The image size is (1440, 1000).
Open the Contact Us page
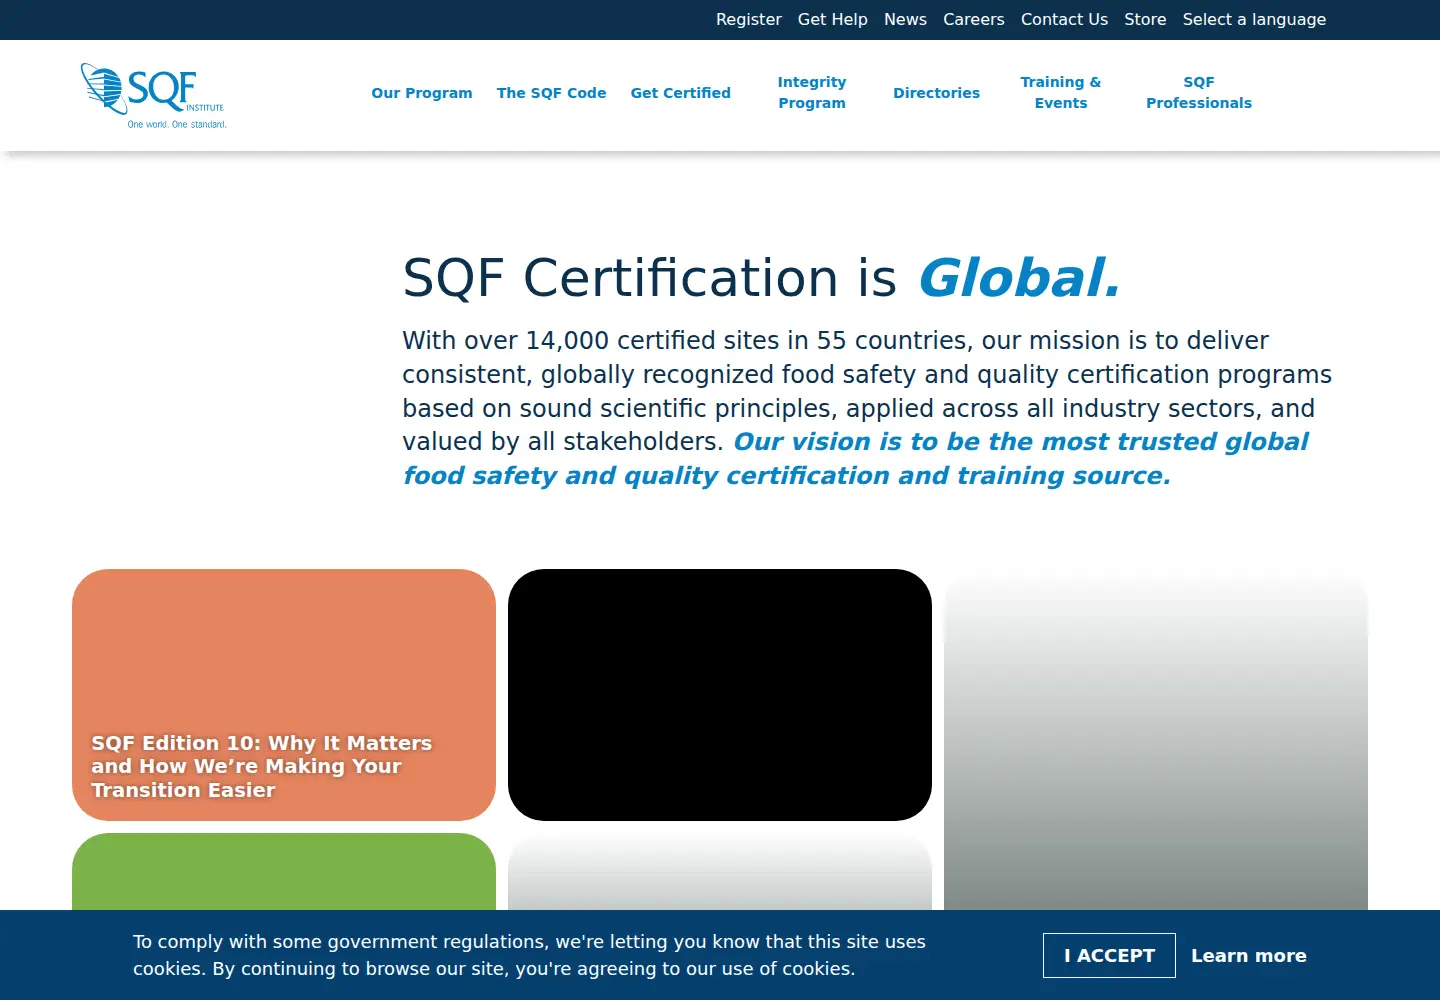(1064, 19)
